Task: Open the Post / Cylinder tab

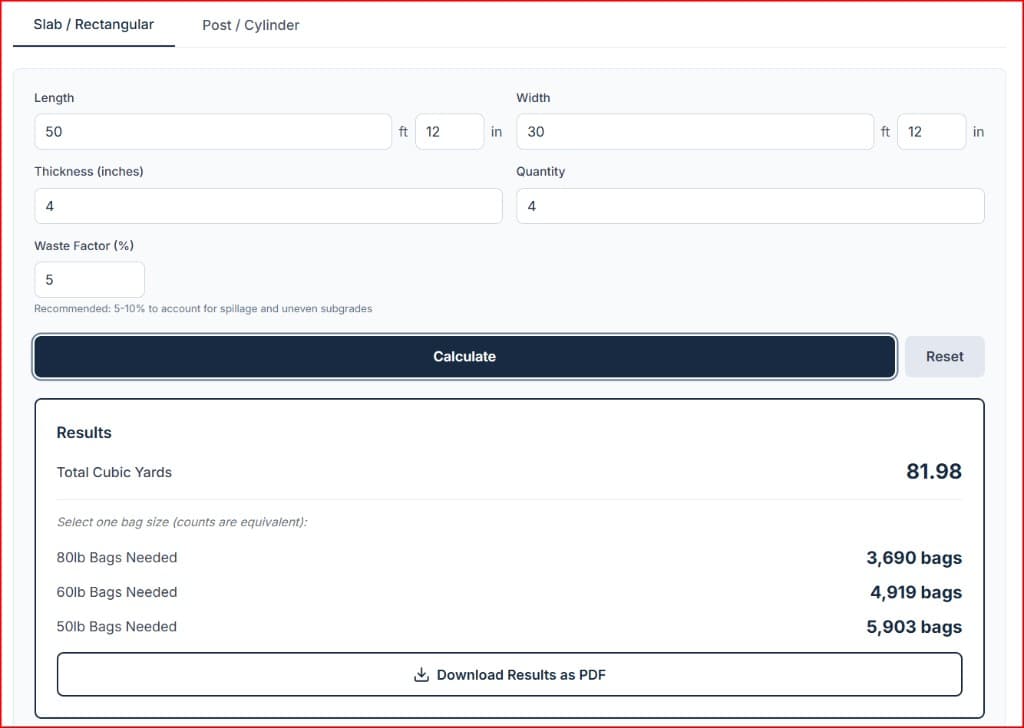Action: (x=251, y=25)
